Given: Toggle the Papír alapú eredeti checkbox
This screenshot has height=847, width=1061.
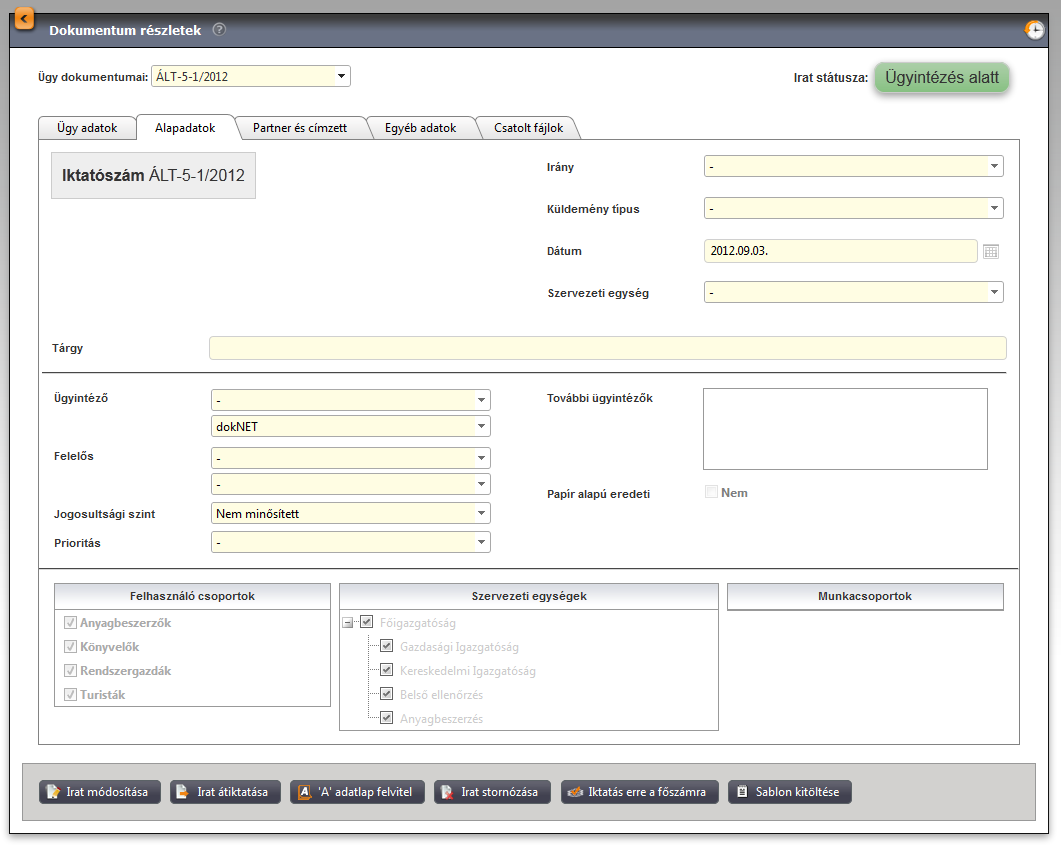Looking at the screenshot, I should tap(711, 492).
